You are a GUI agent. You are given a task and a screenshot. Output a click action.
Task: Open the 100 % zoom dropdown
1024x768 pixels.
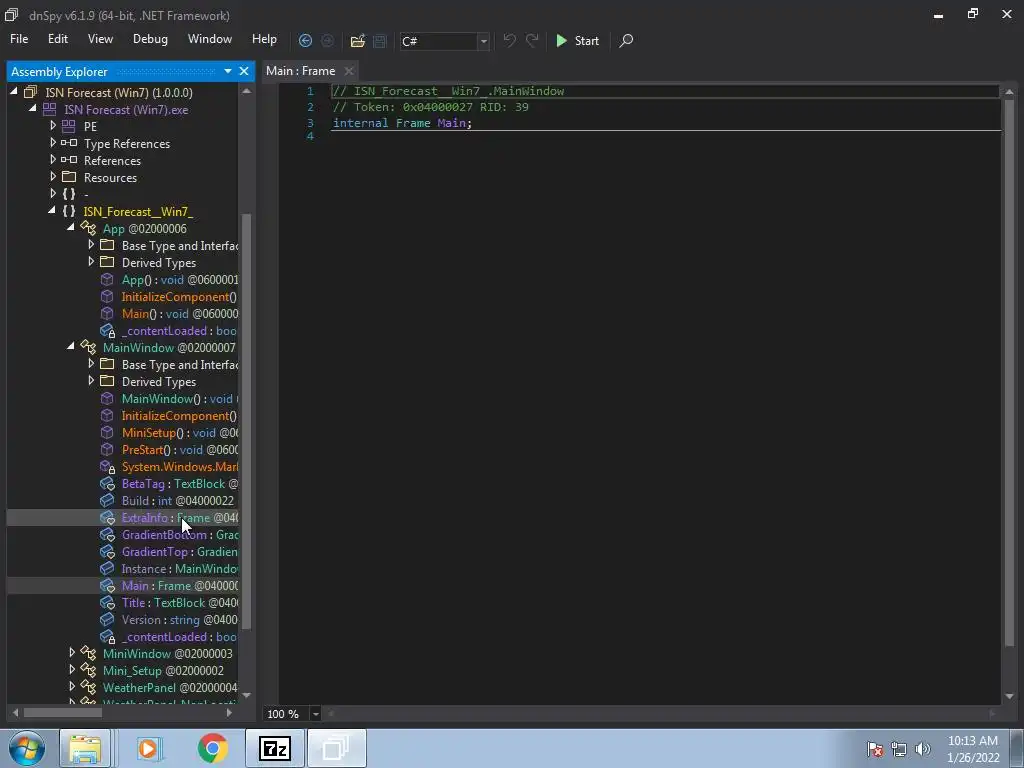(x=315, y=714)
